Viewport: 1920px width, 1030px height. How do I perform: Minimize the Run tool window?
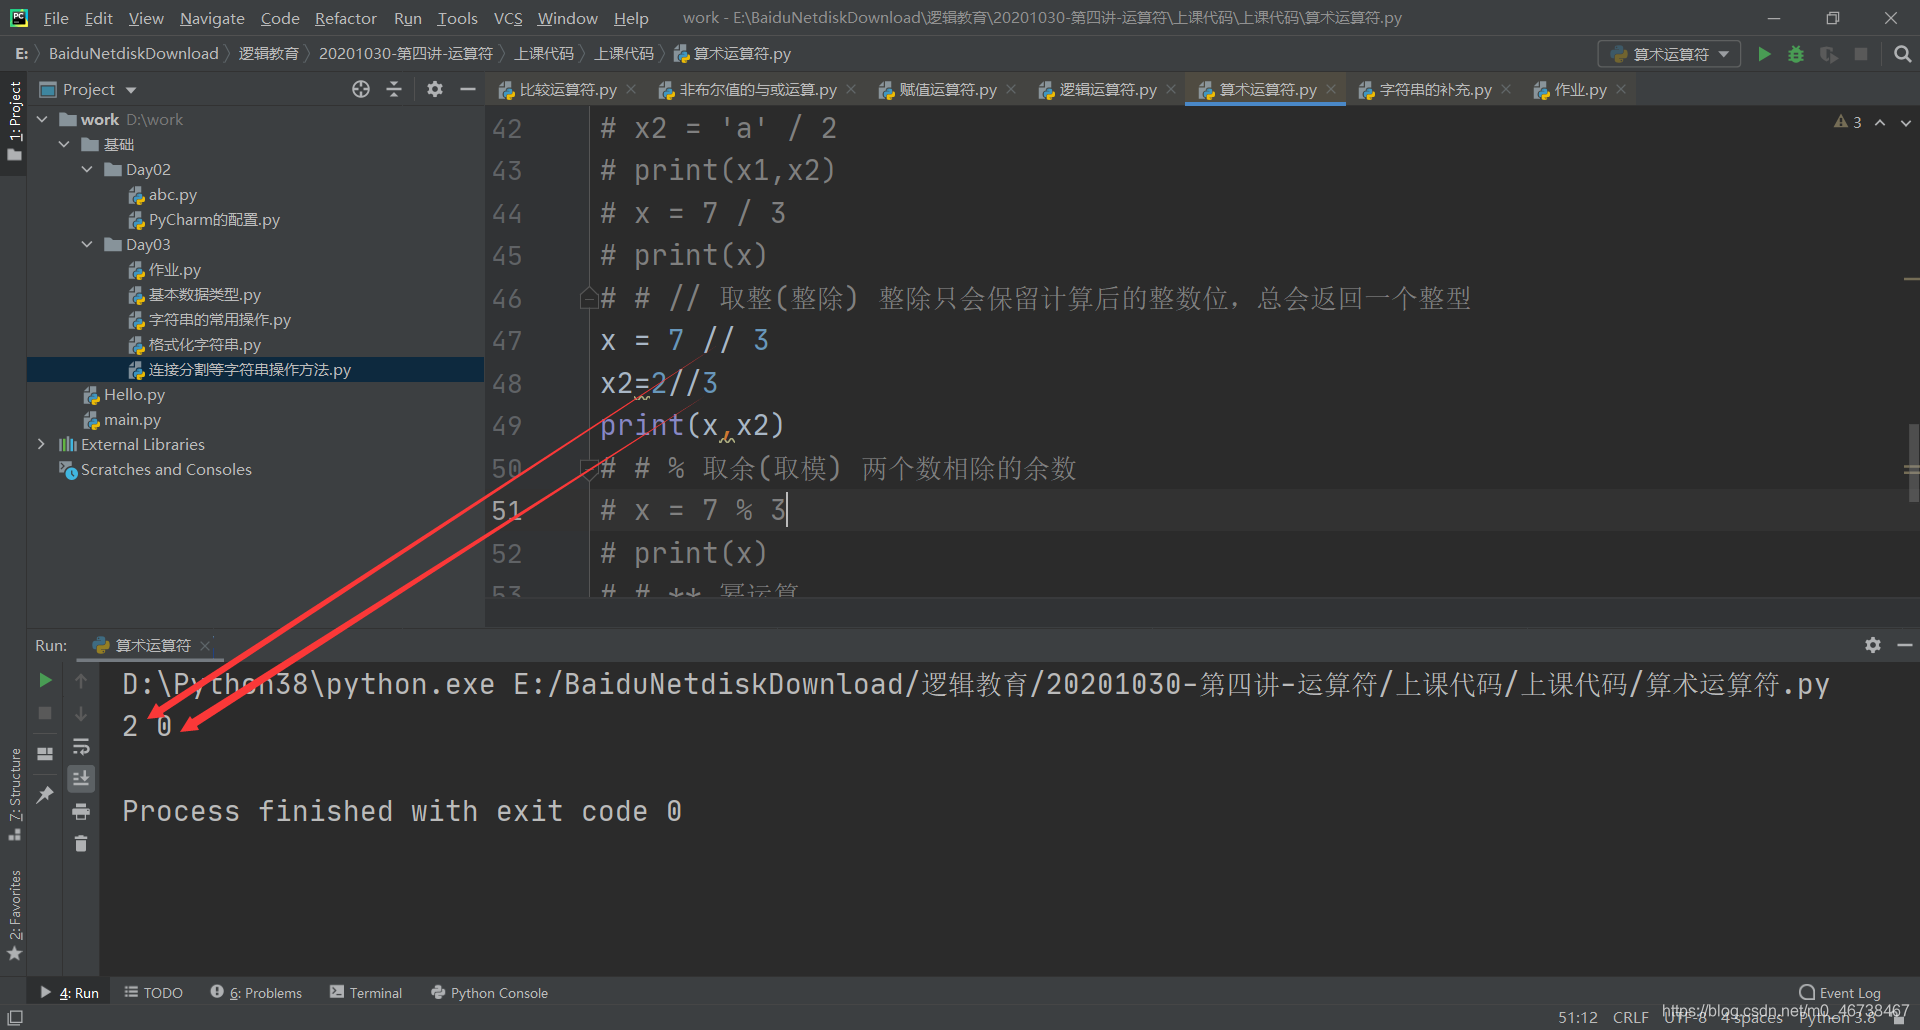click(1904, 645)
